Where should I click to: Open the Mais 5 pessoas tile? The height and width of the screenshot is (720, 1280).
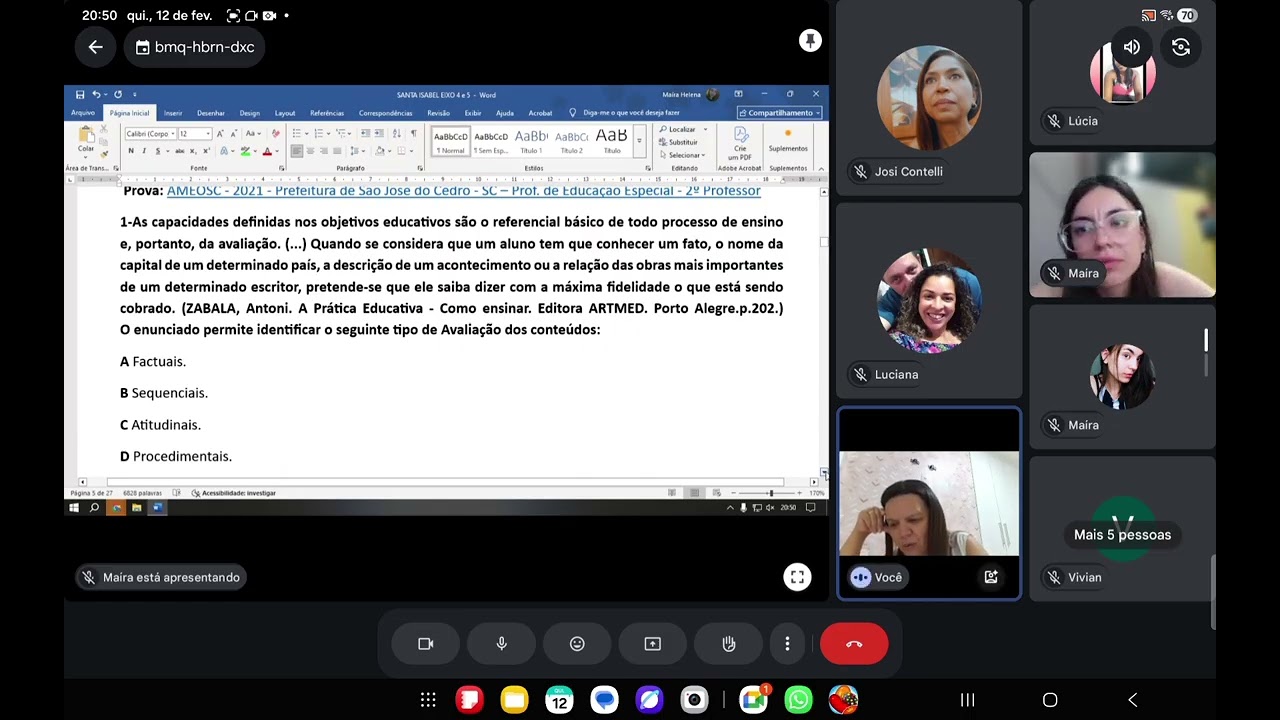tap(1122, 528)
